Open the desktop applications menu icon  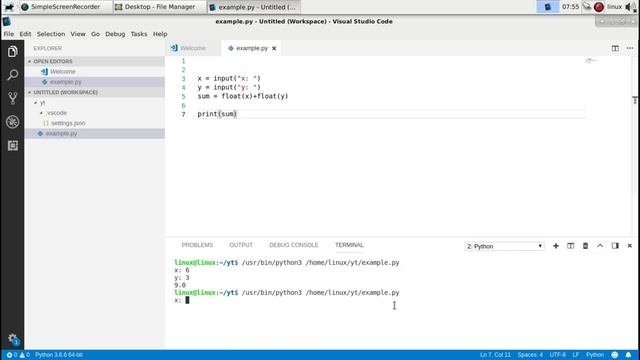click(x=9, y=7)
